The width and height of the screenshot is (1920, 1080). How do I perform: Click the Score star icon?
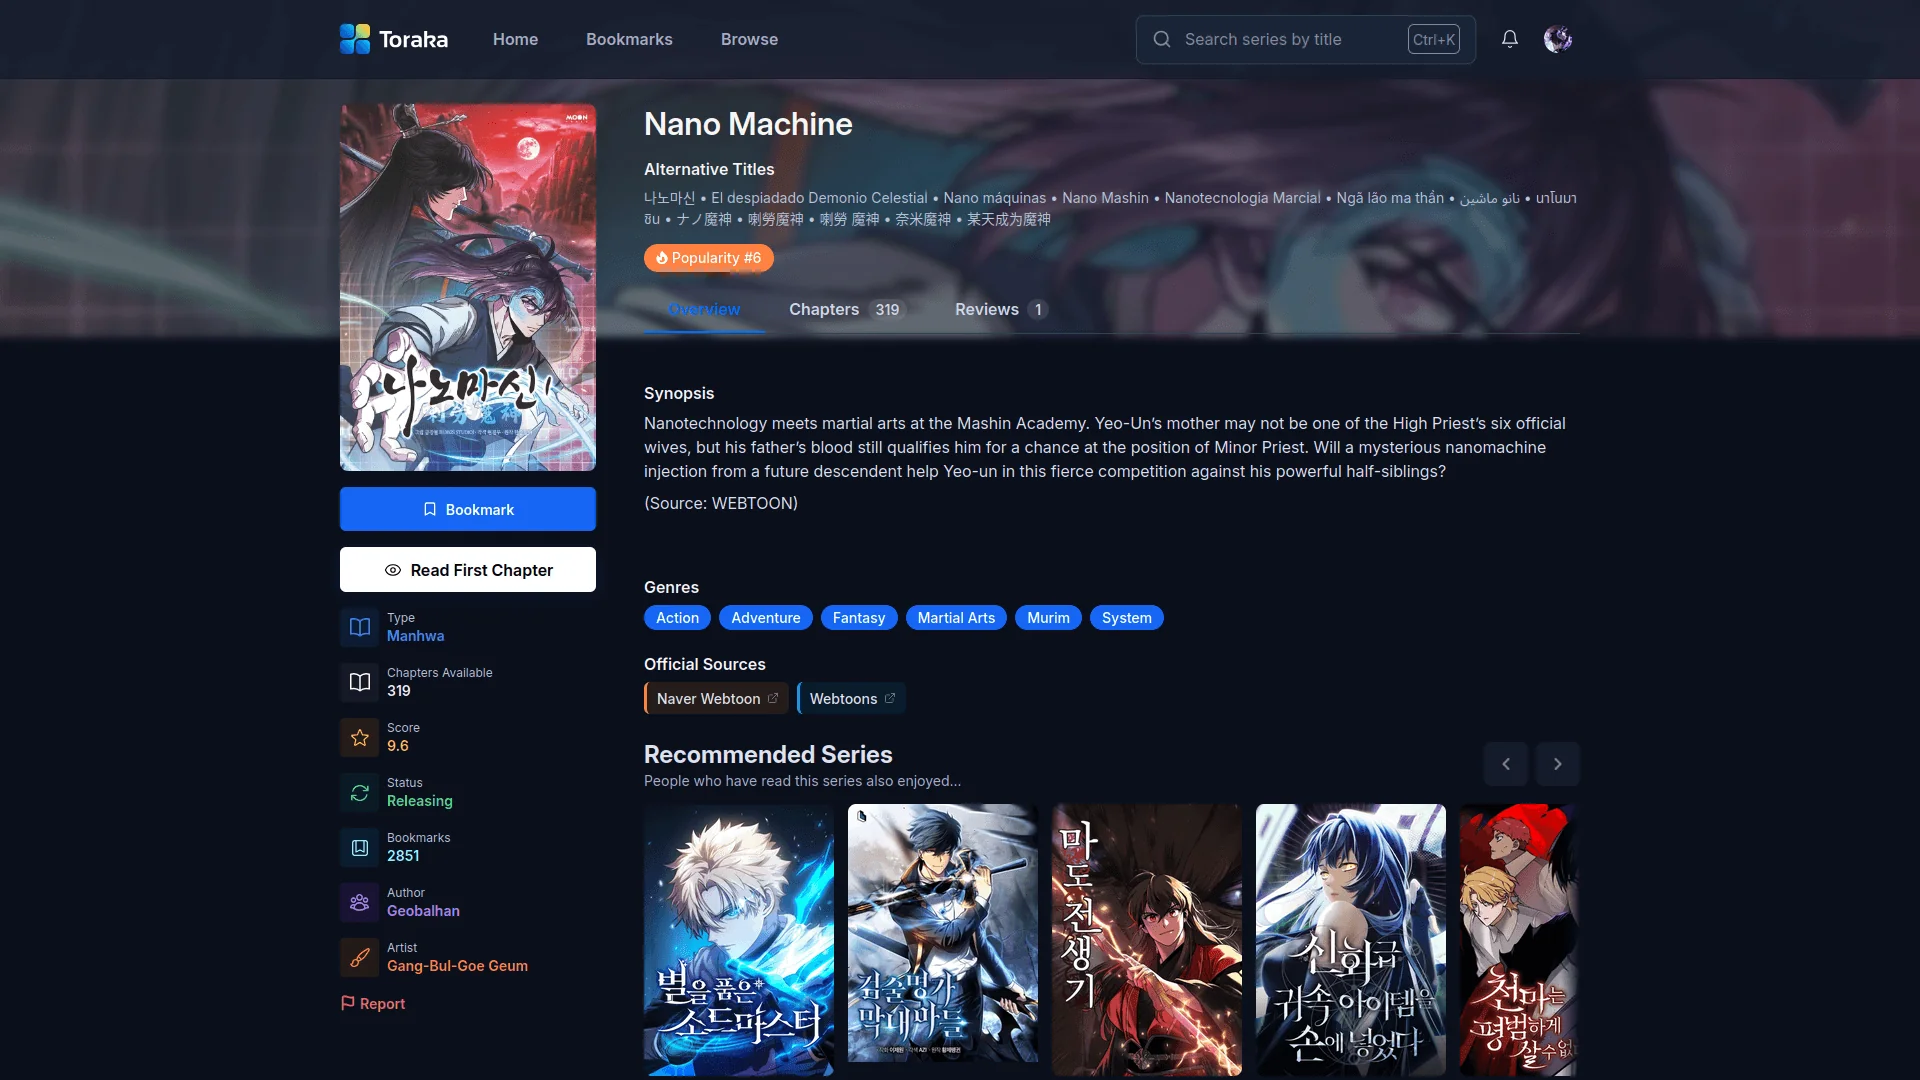point(360,737)
